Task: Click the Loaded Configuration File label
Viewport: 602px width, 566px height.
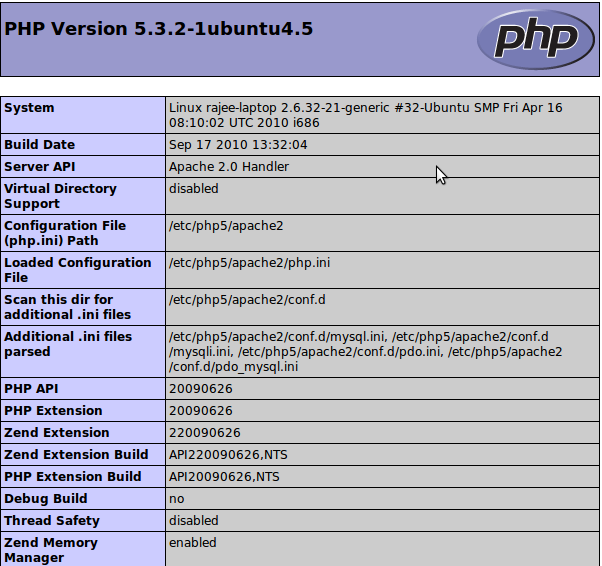Action: point(78,270)
